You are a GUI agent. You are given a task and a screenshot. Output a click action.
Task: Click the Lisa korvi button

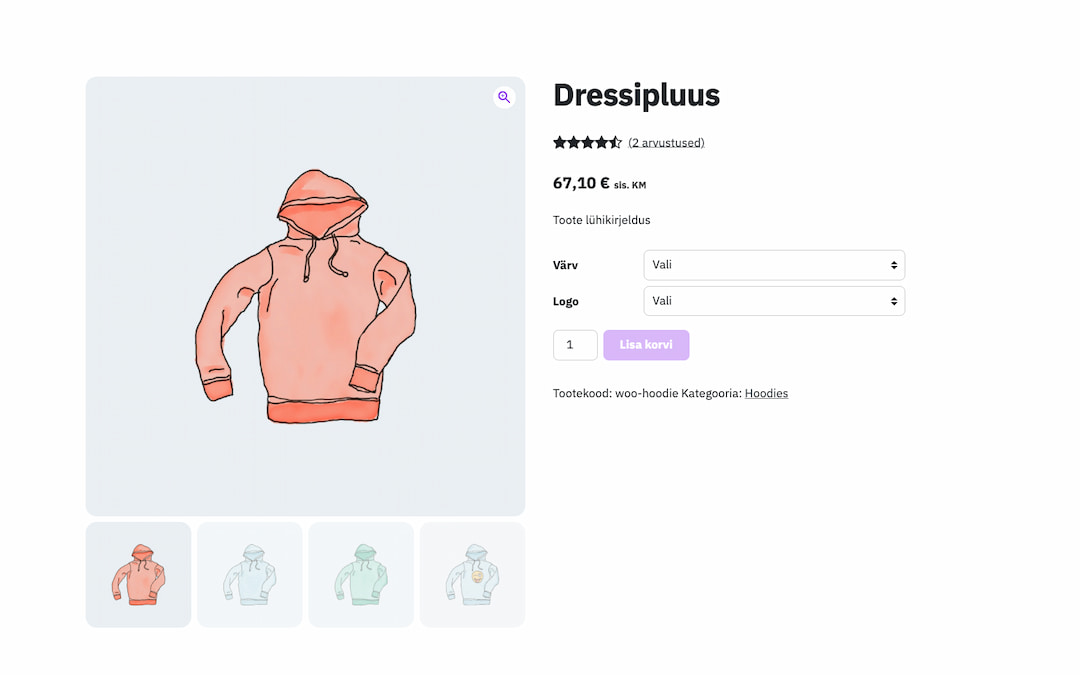pos(646,345)
